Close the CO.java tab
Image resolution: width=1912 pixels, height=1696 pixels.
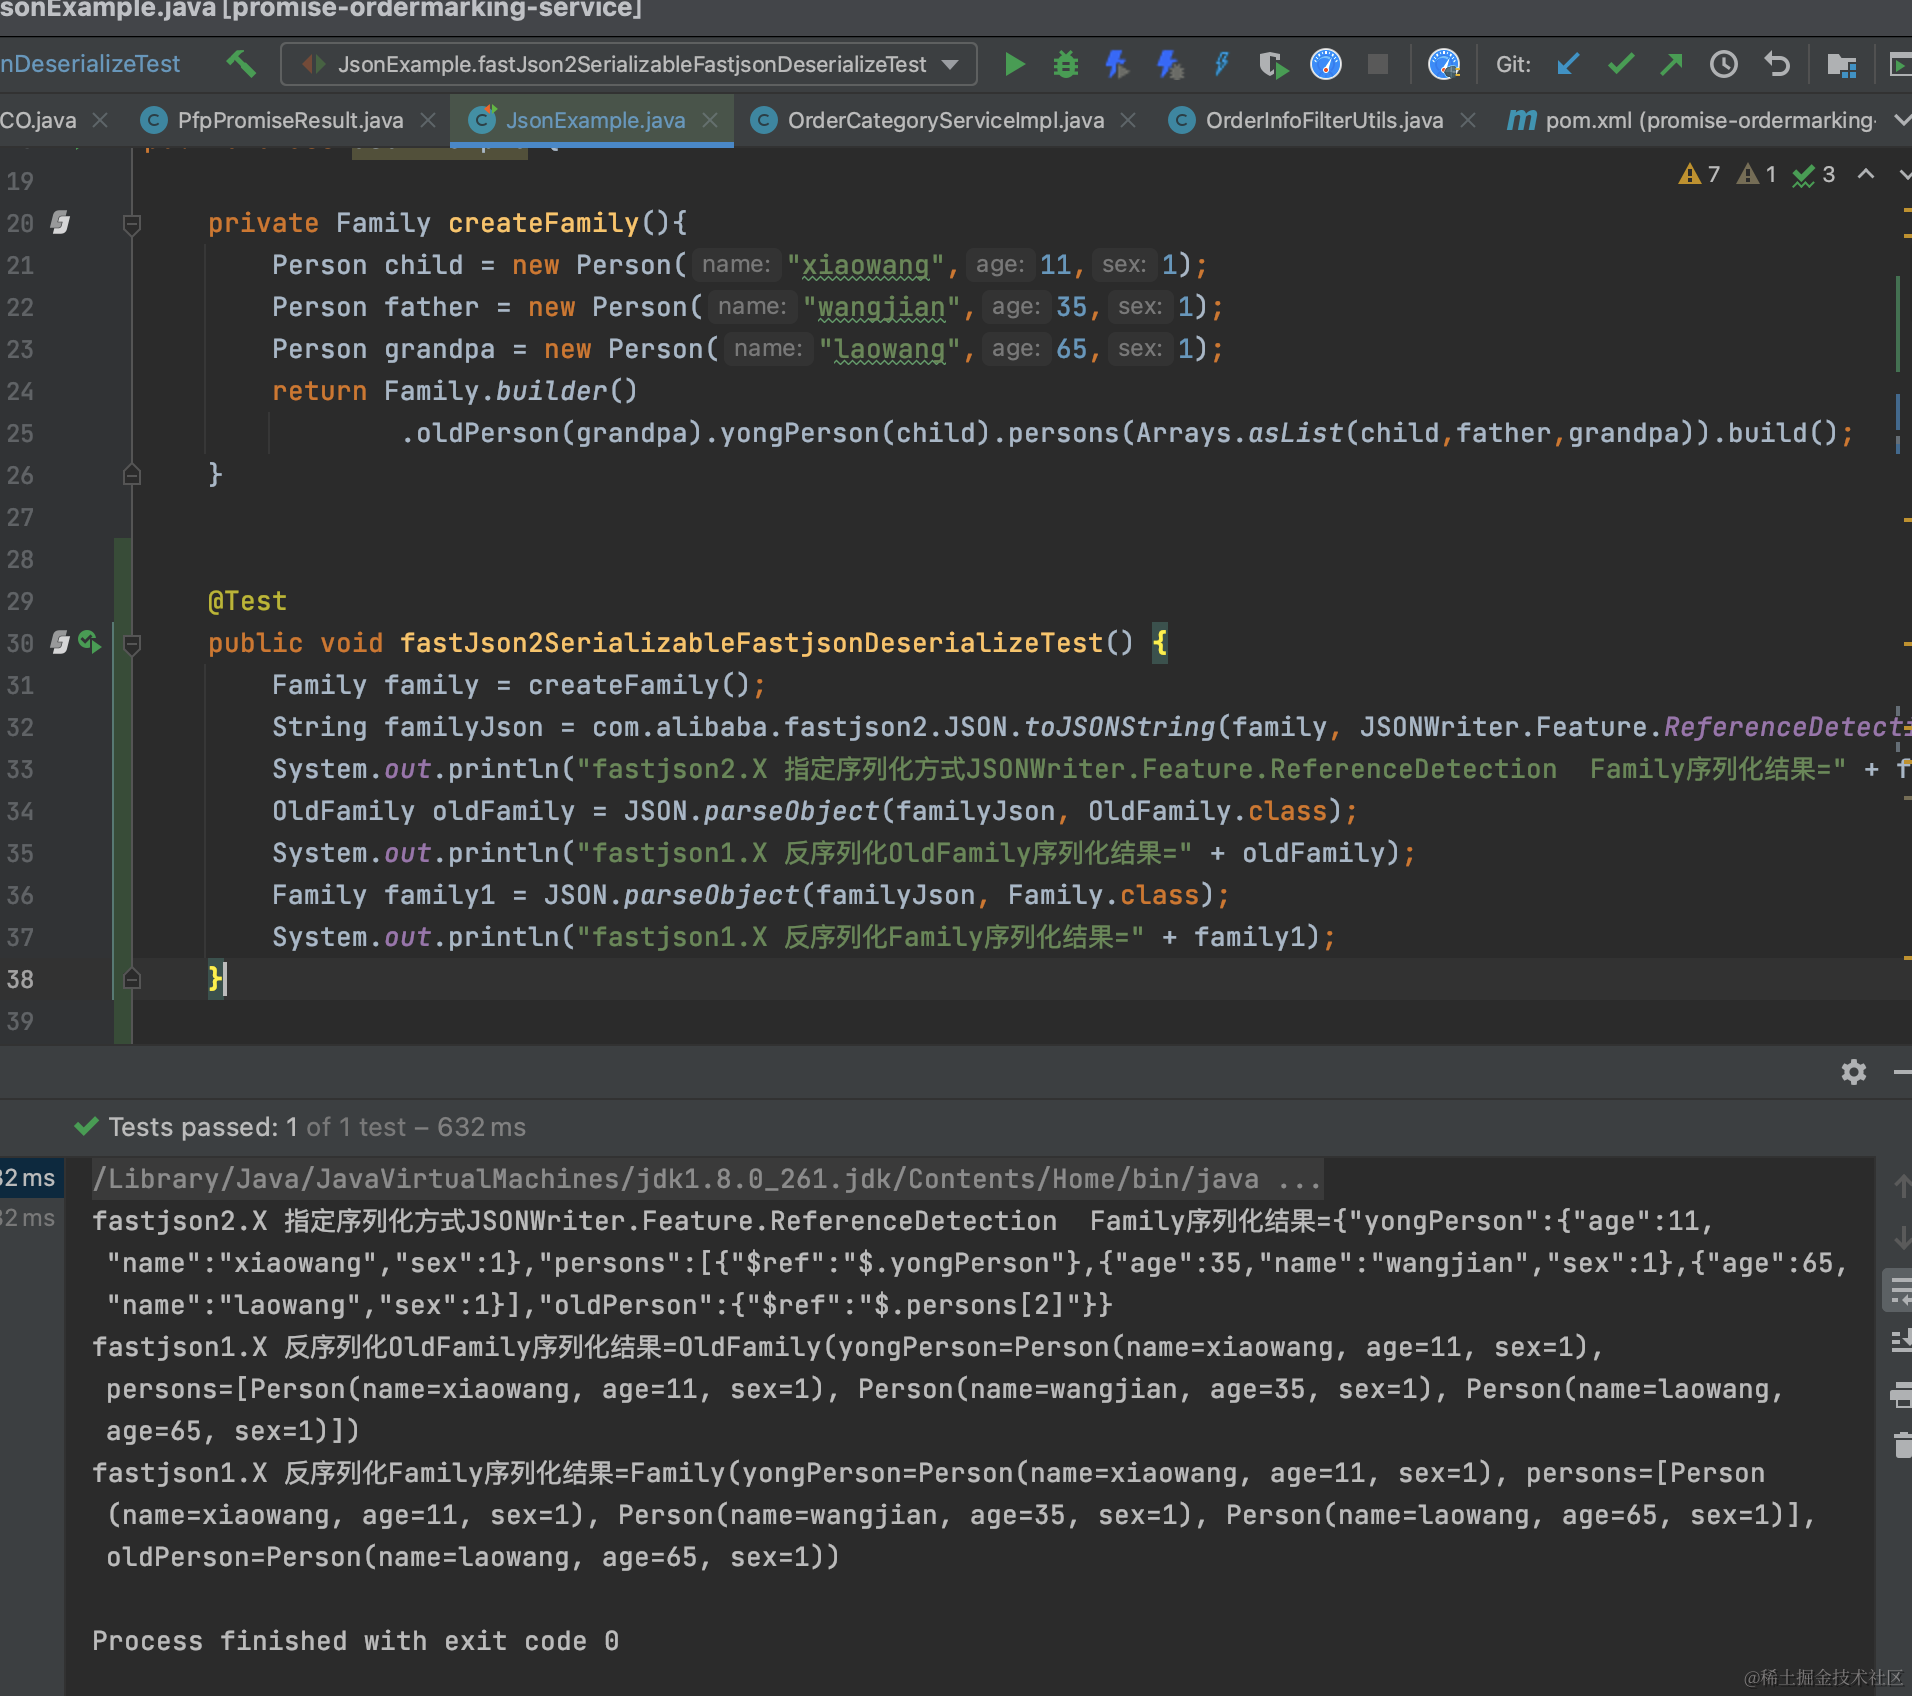pyautogui.click(x=100, y=121)
